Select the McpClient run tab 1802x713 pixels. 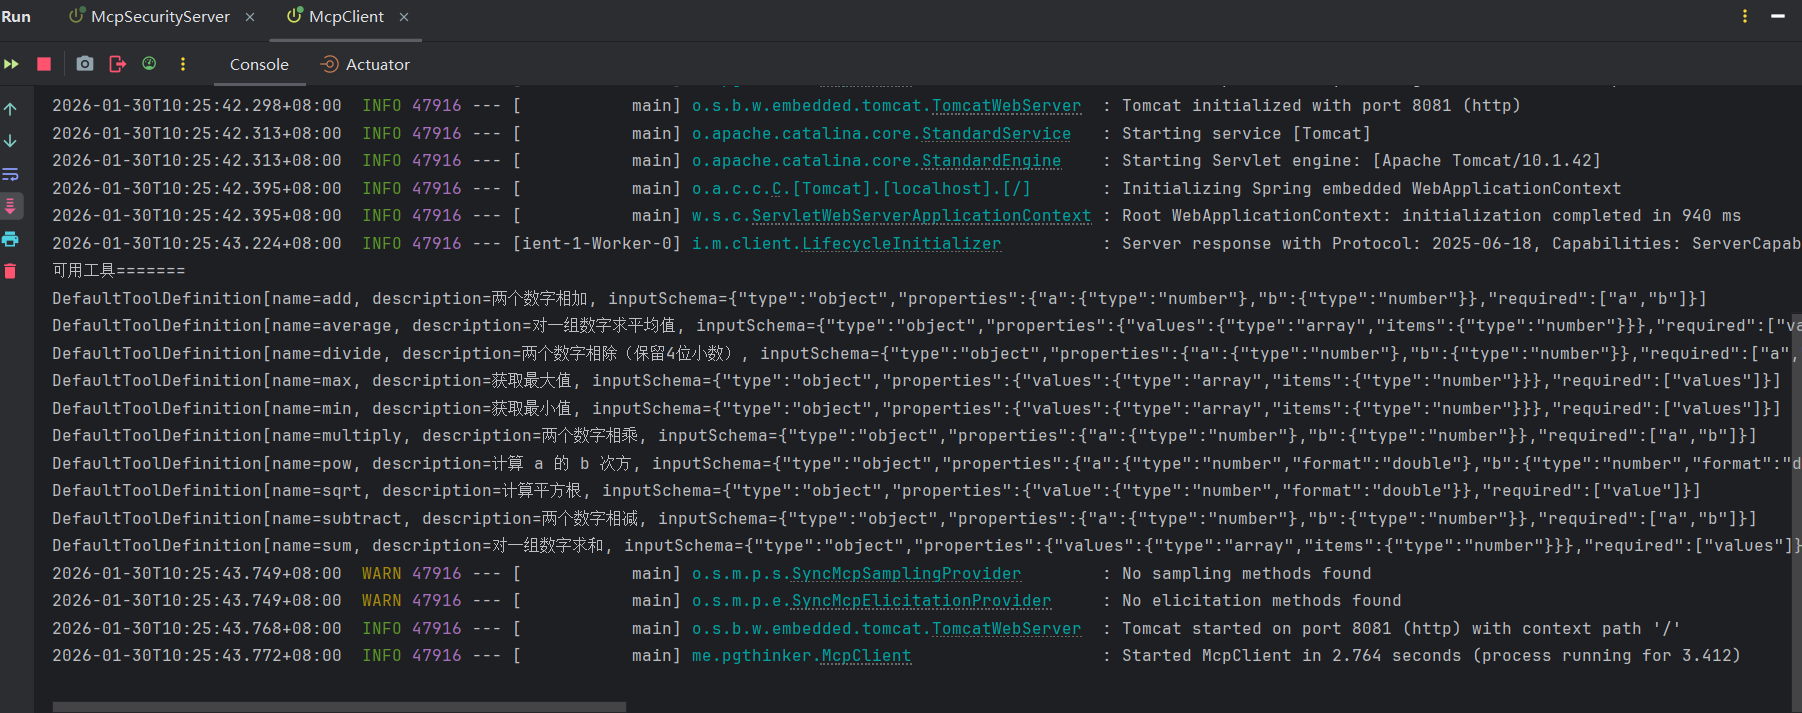pos(336,17)
